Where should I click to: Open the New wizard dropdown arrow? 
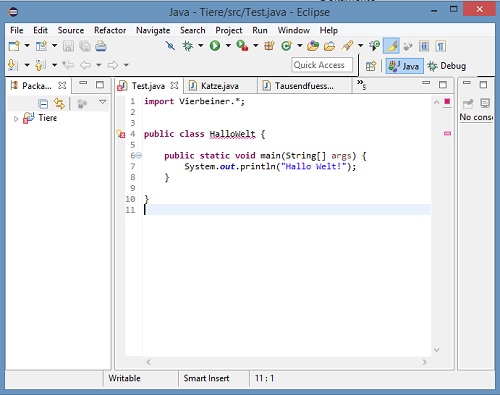click(x=27, y=45)
